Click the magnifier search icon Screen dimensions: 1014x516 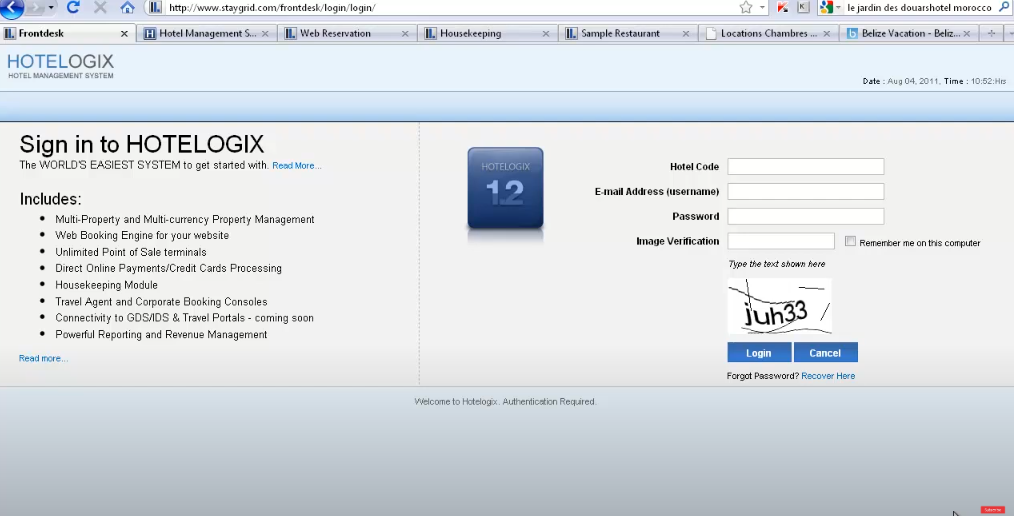(x=1004, y=7)
